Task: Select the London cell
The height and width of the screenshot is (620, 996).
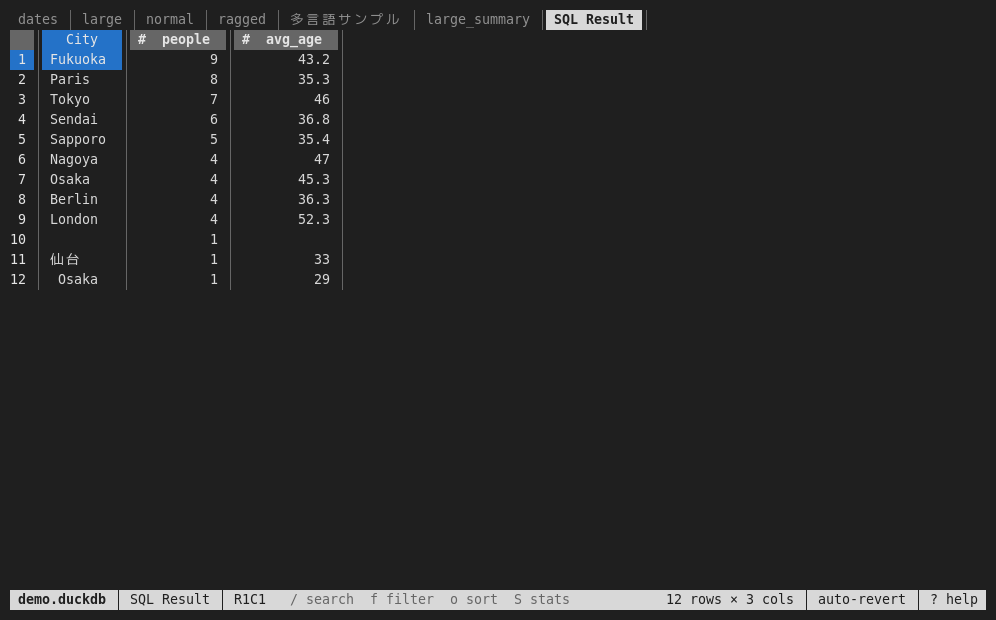Action: coord(82,219)
